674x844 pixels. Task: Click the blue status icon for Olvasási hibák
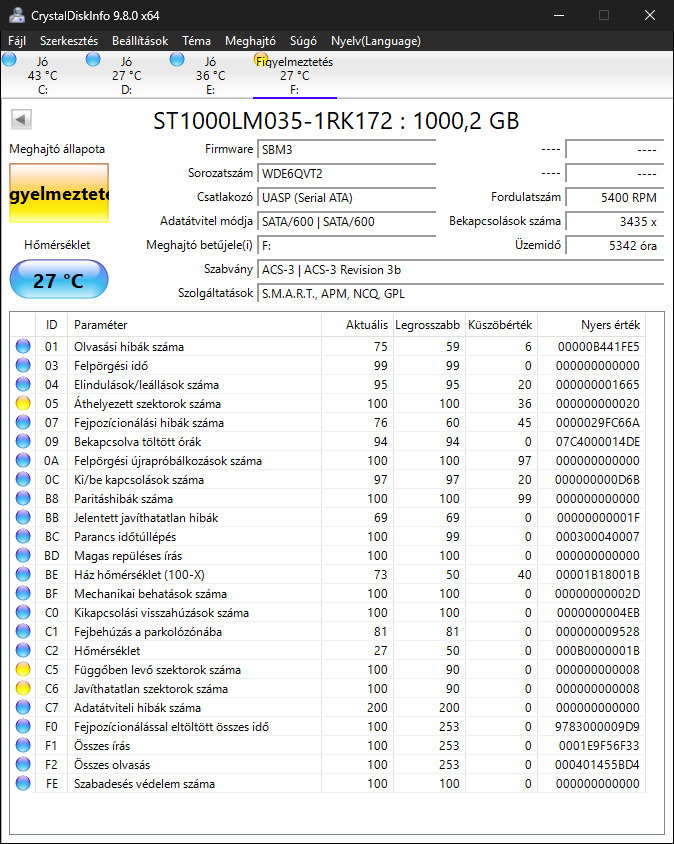pyautogui.click(x=23, y=347)
